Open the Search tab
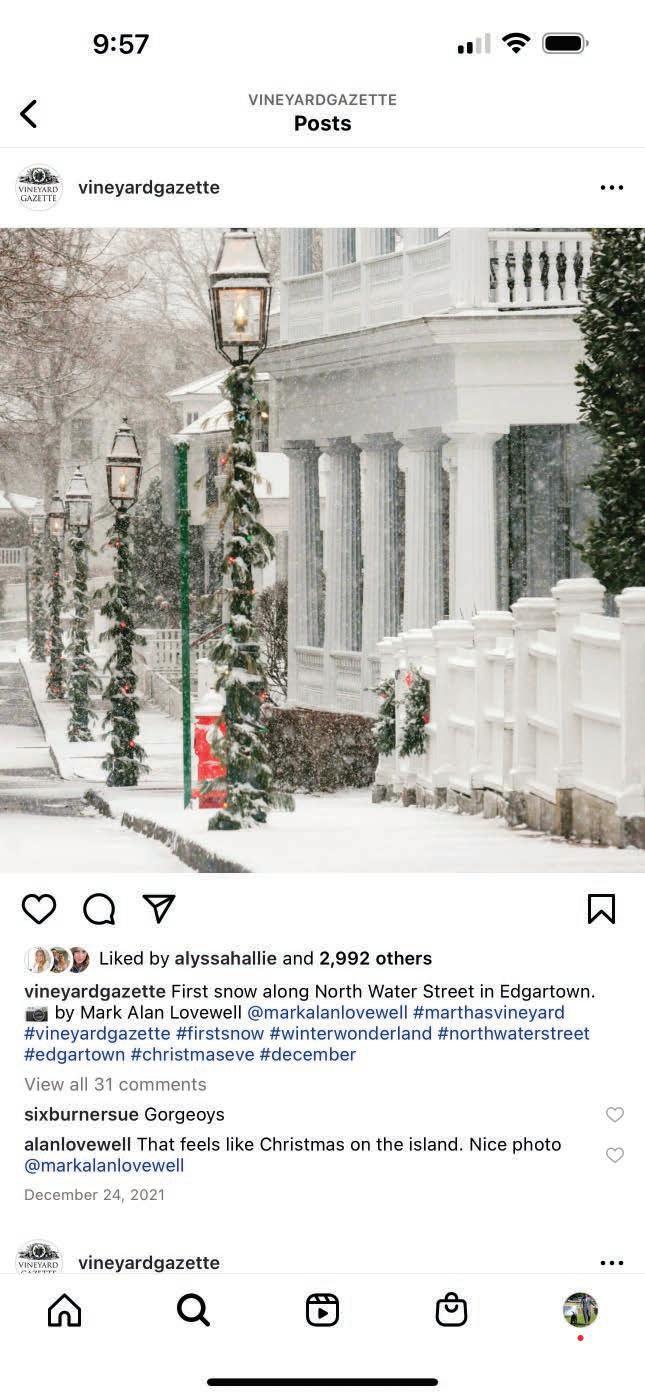 point(193,1310)
